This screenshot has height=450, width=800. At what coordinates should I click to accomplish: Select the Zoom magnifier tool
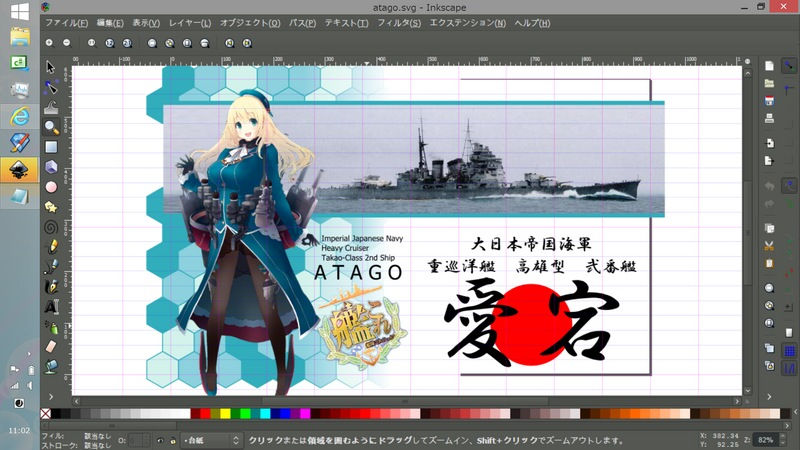(x=51, y=127)
